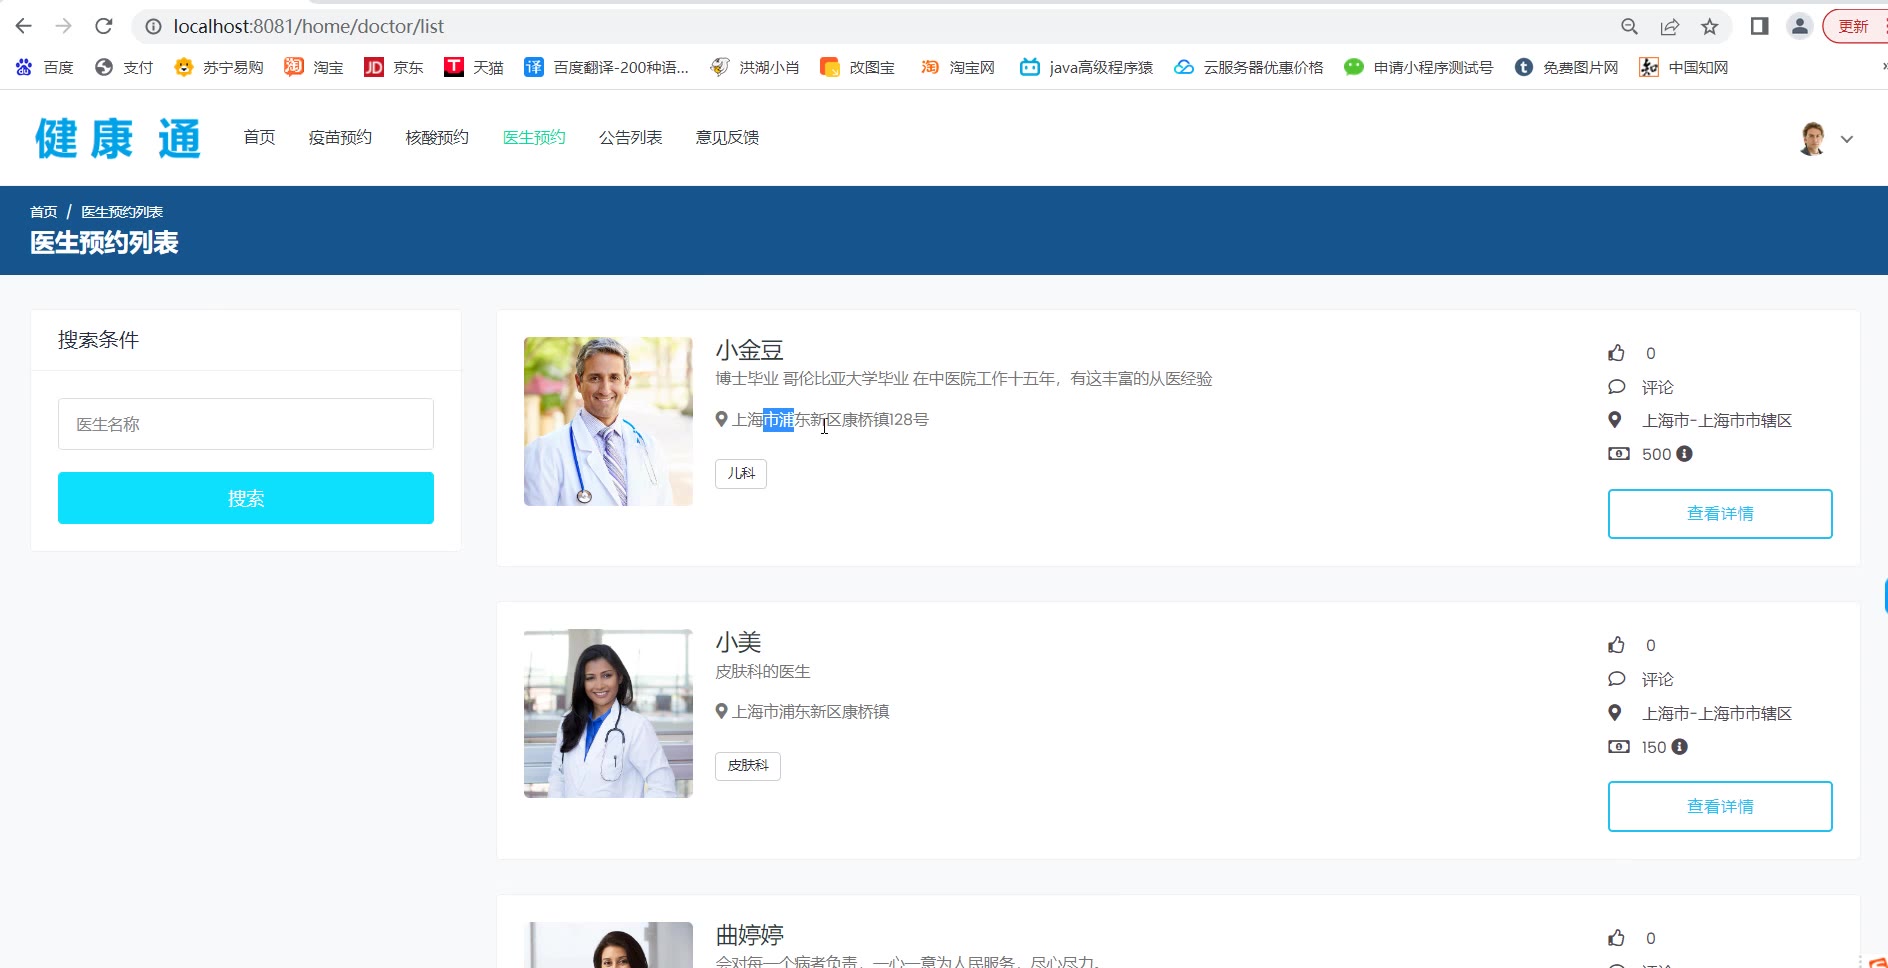Open the 苏宁易购 bookmark
The height and width of the screenshot is (968, 1888).
pyautogui.click(x=218, y=67)
